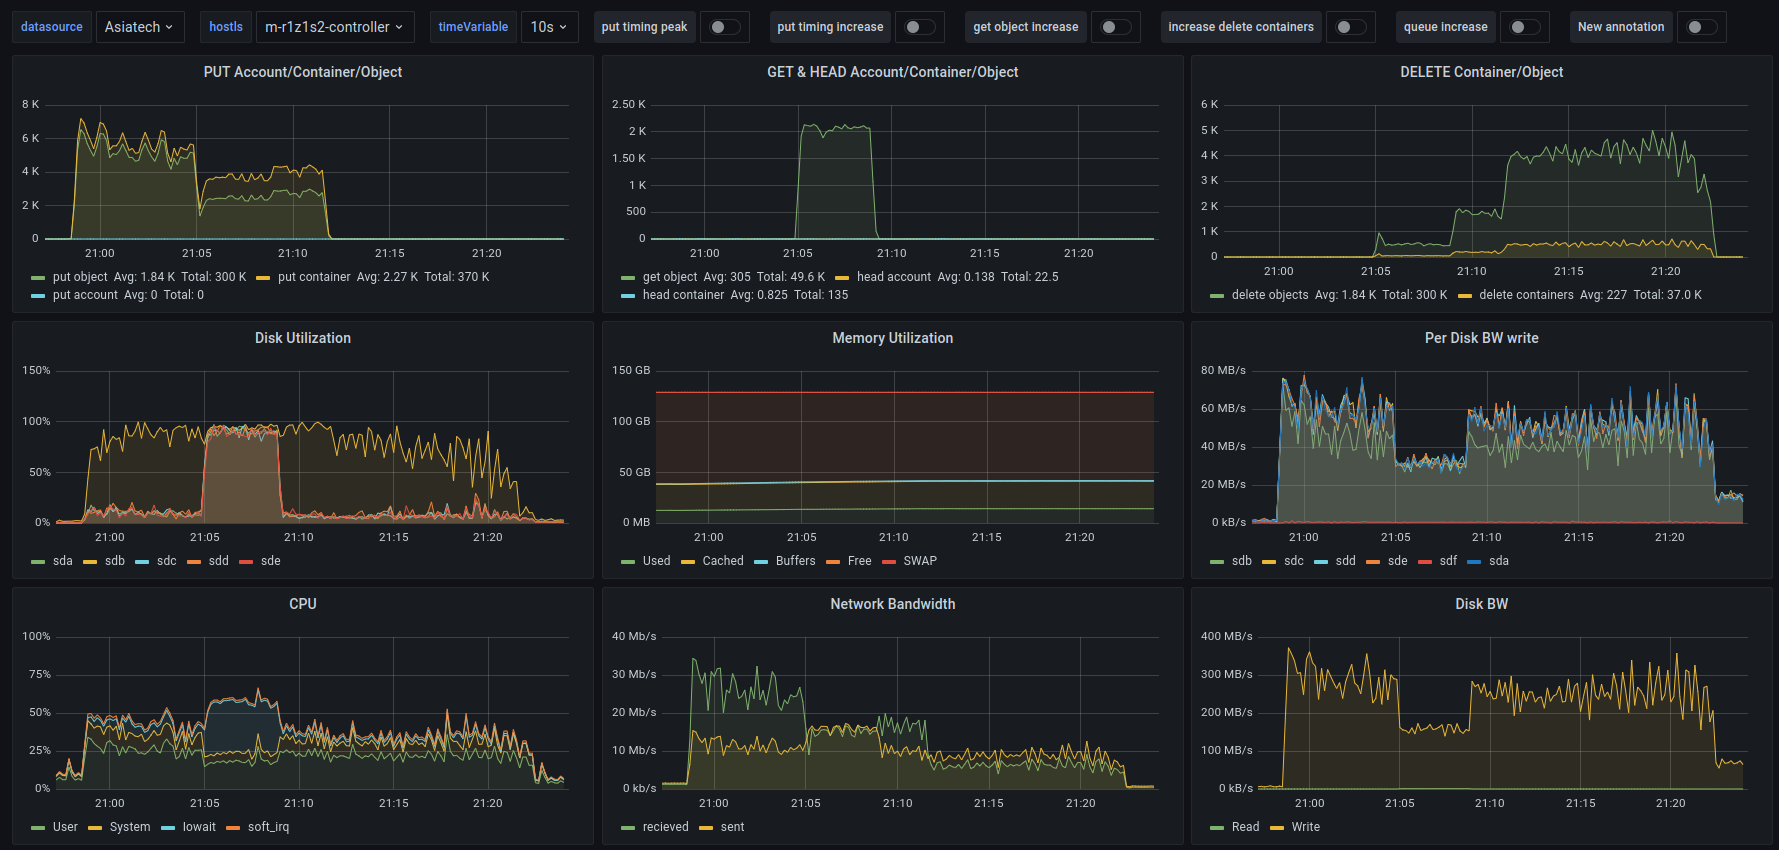Click the Network Bandwidth panel title
The image size is (1779, 850).
click(x=892, y=604)
